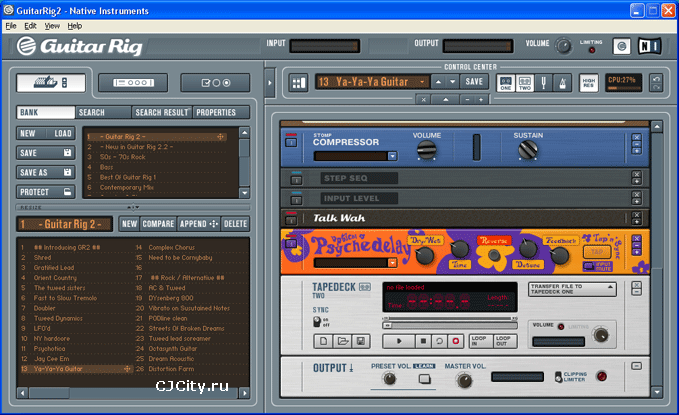
Task: Toggle loop playback in Tapedeck Two
Action: point(439,341)
